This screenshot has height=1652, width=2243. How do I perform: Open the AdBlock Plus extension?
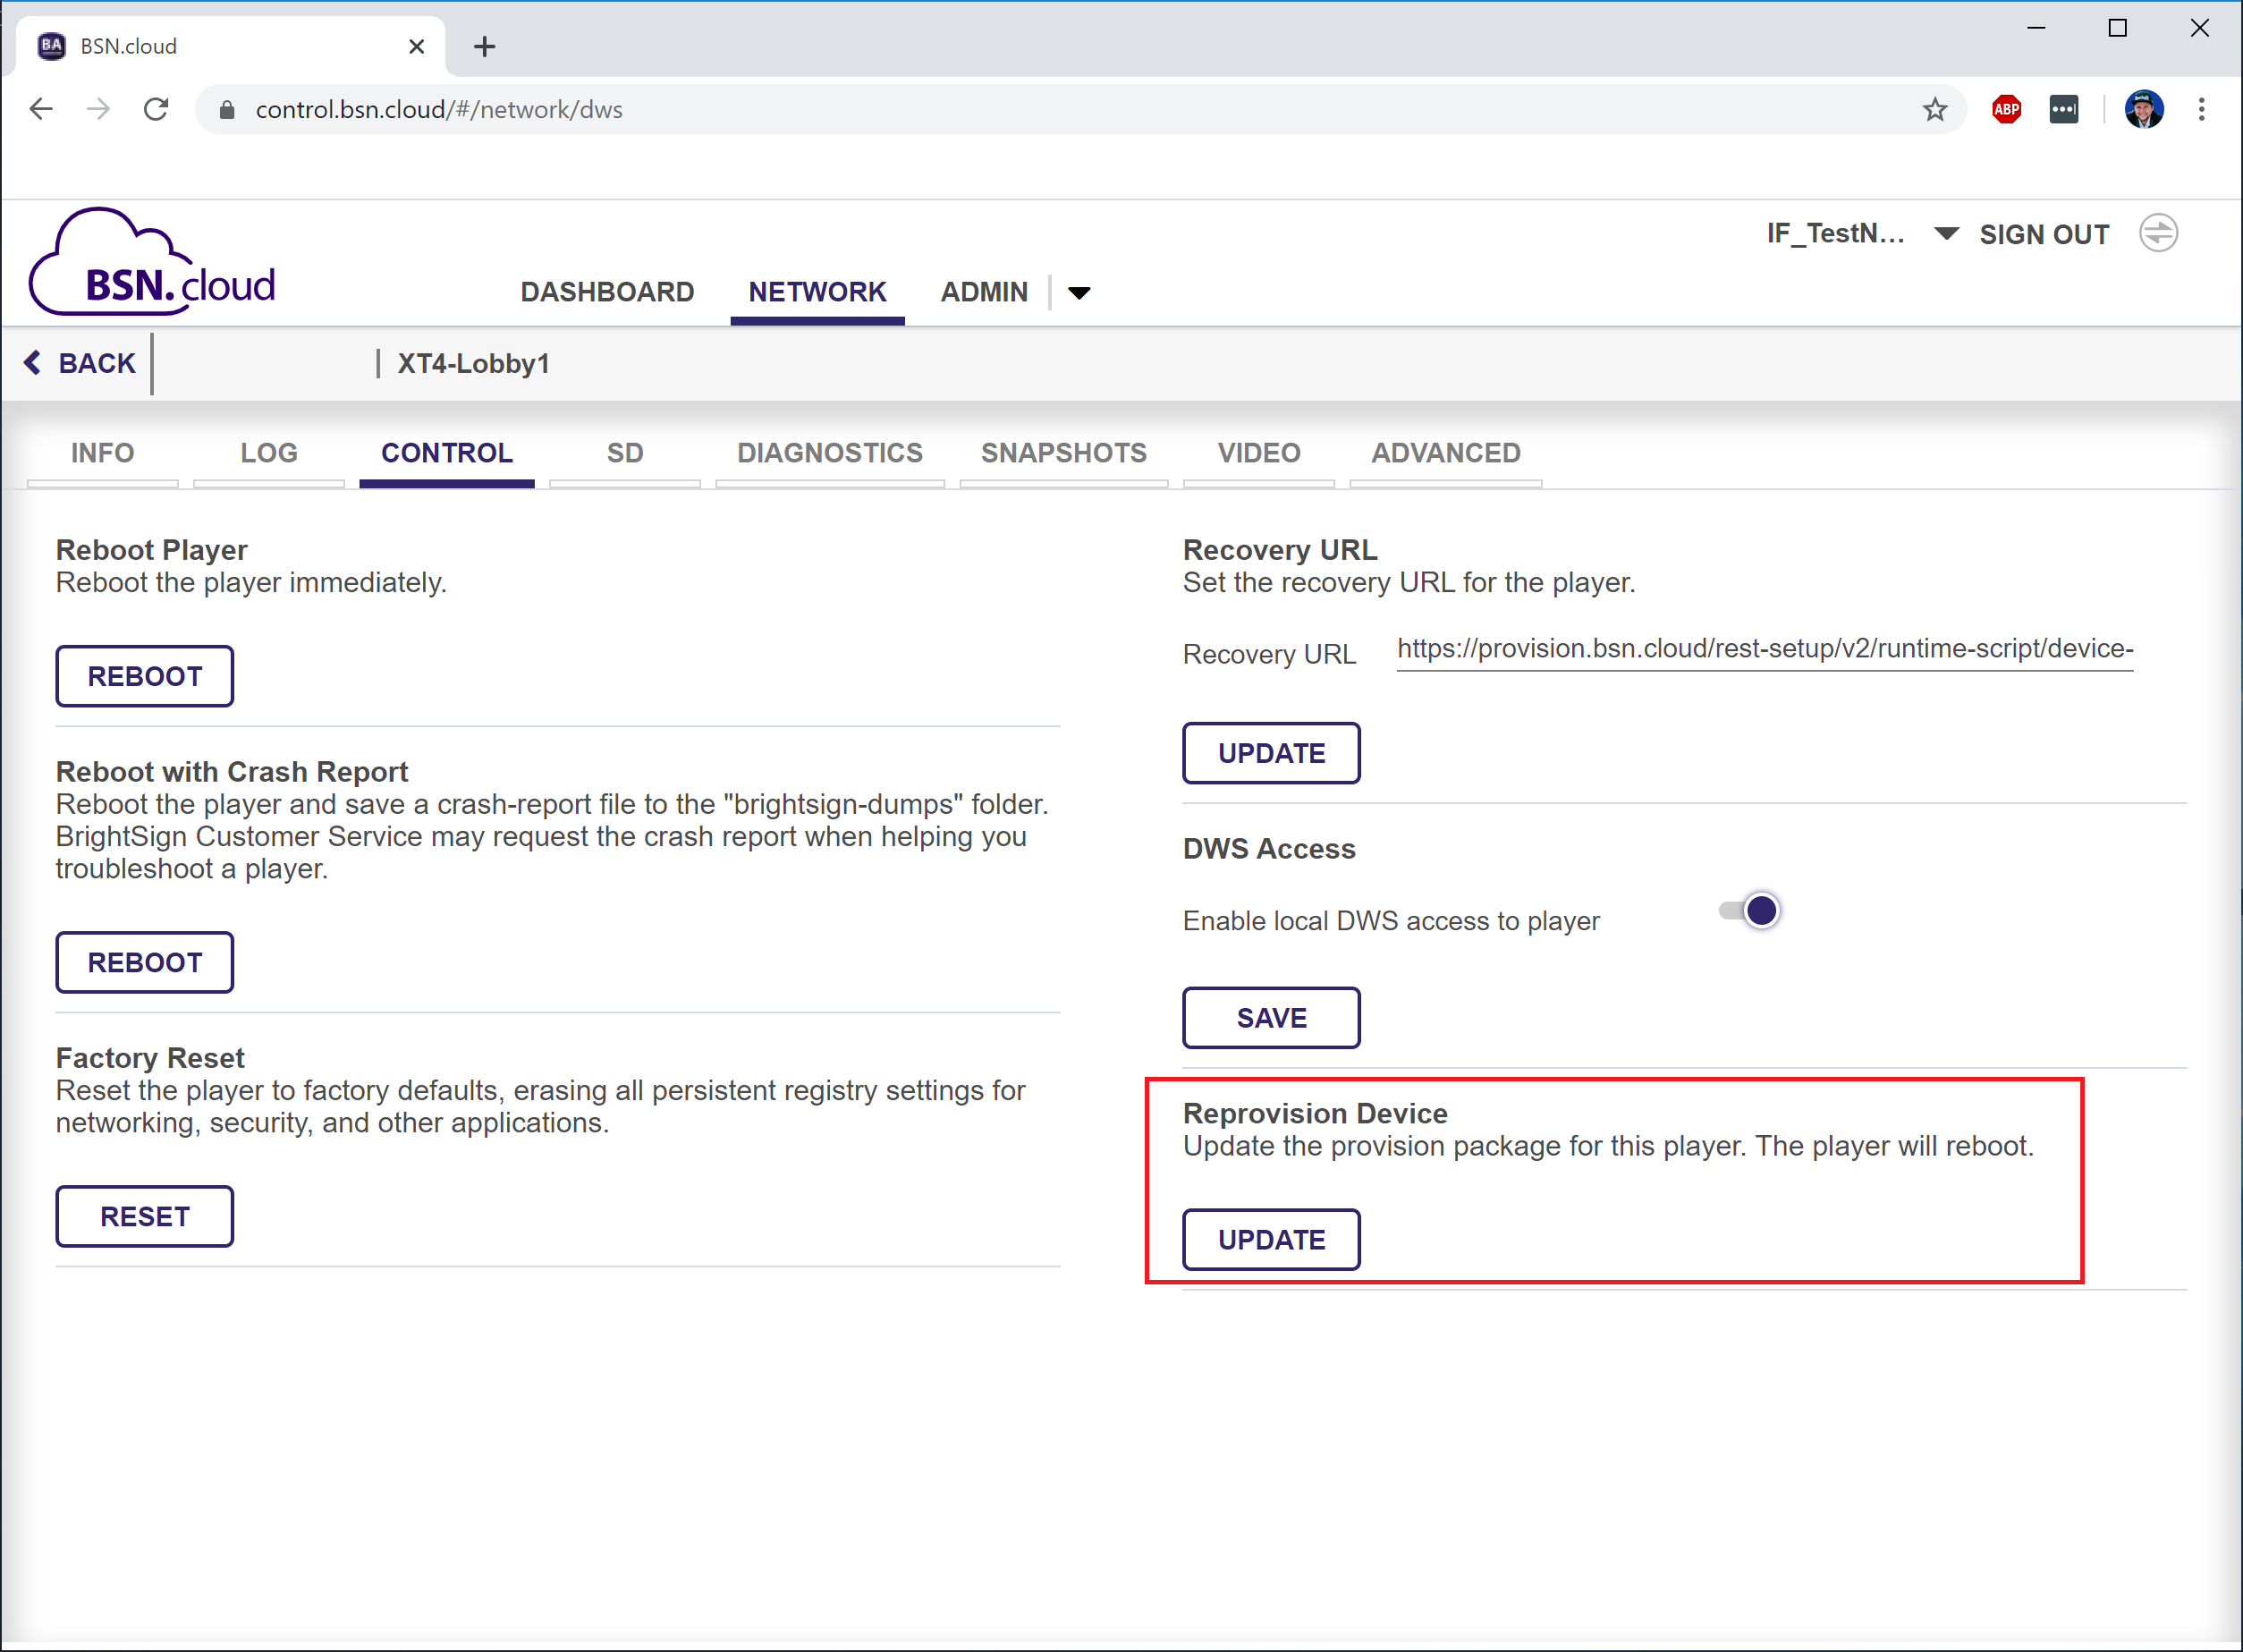2006,109
